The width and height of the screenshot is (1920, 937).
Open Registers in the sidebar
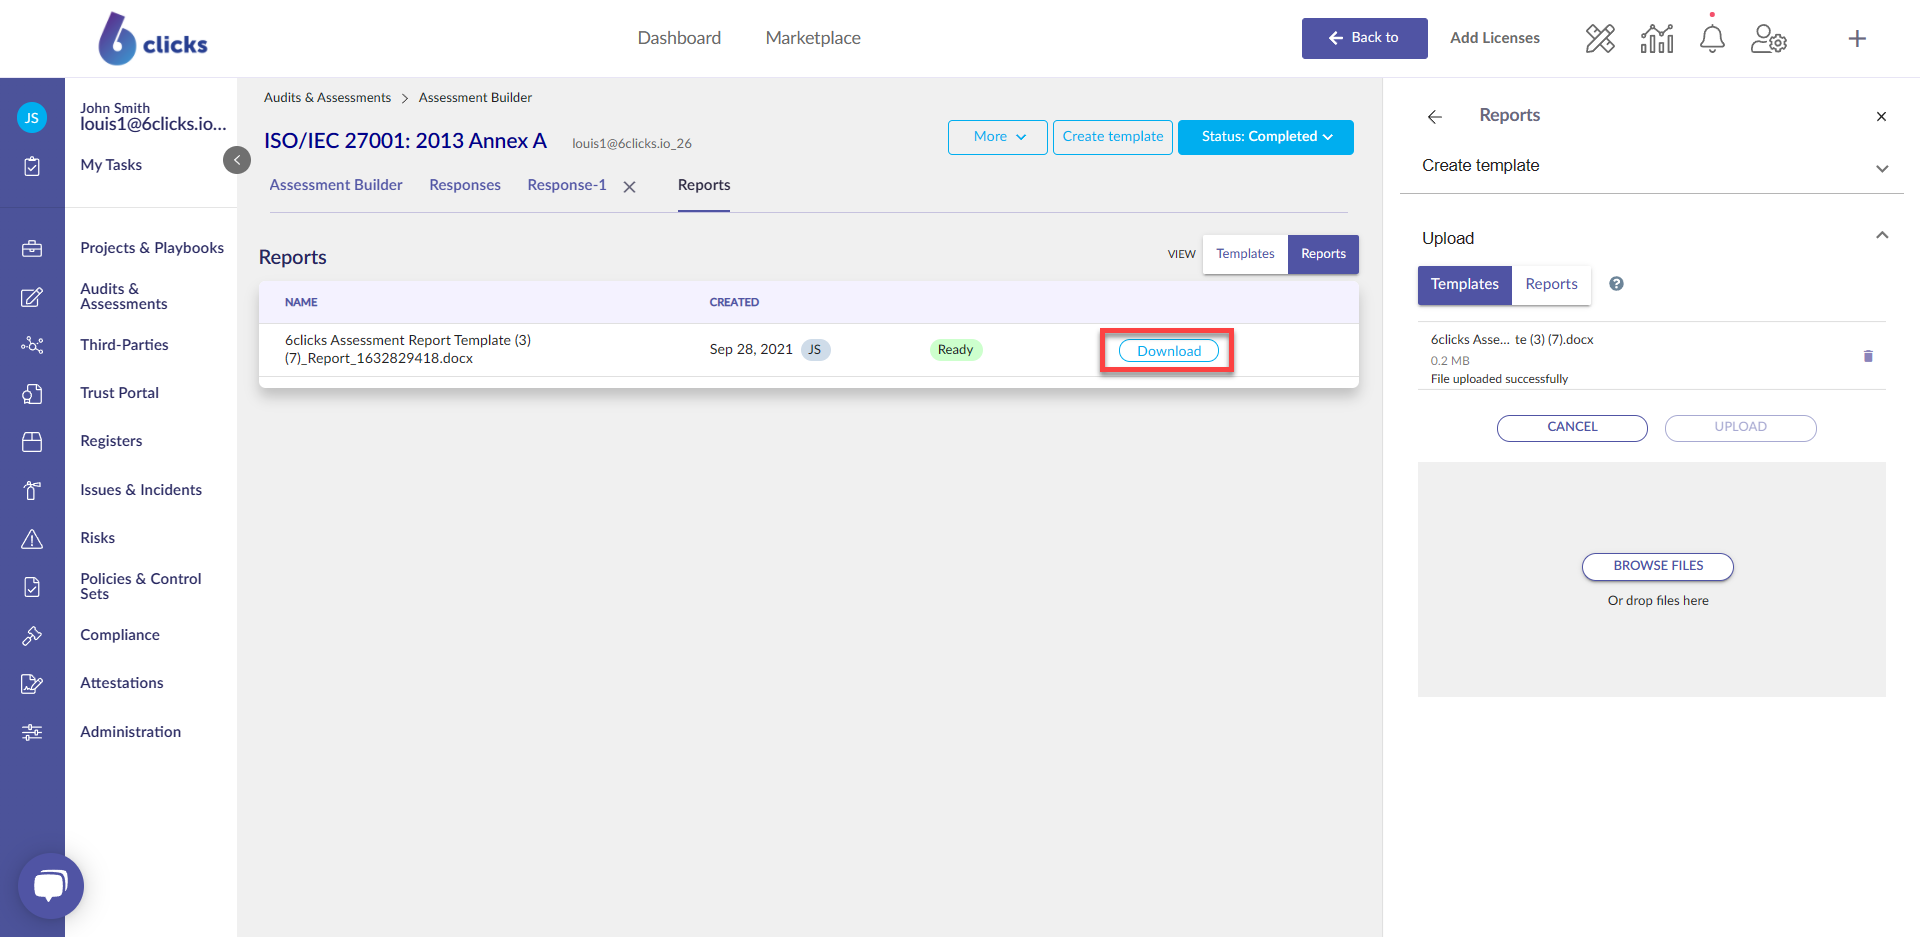(111, 441)
